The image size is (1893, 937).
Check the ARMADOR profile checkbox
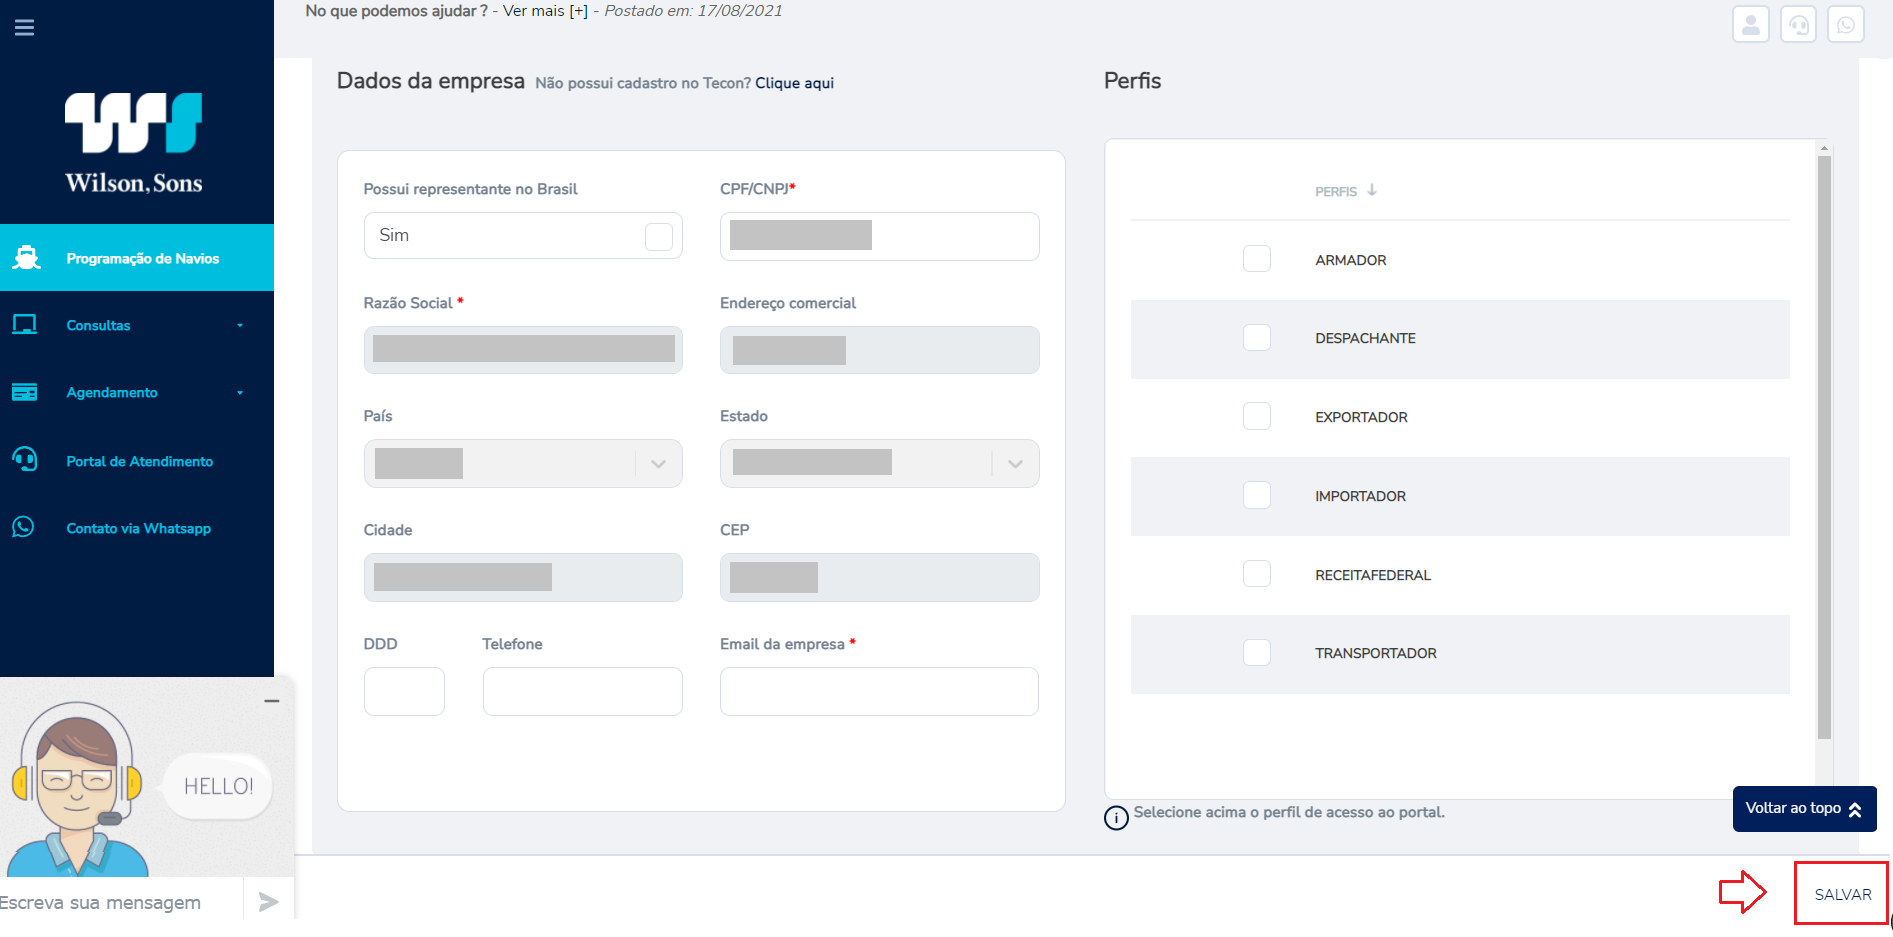(1257, 259)
